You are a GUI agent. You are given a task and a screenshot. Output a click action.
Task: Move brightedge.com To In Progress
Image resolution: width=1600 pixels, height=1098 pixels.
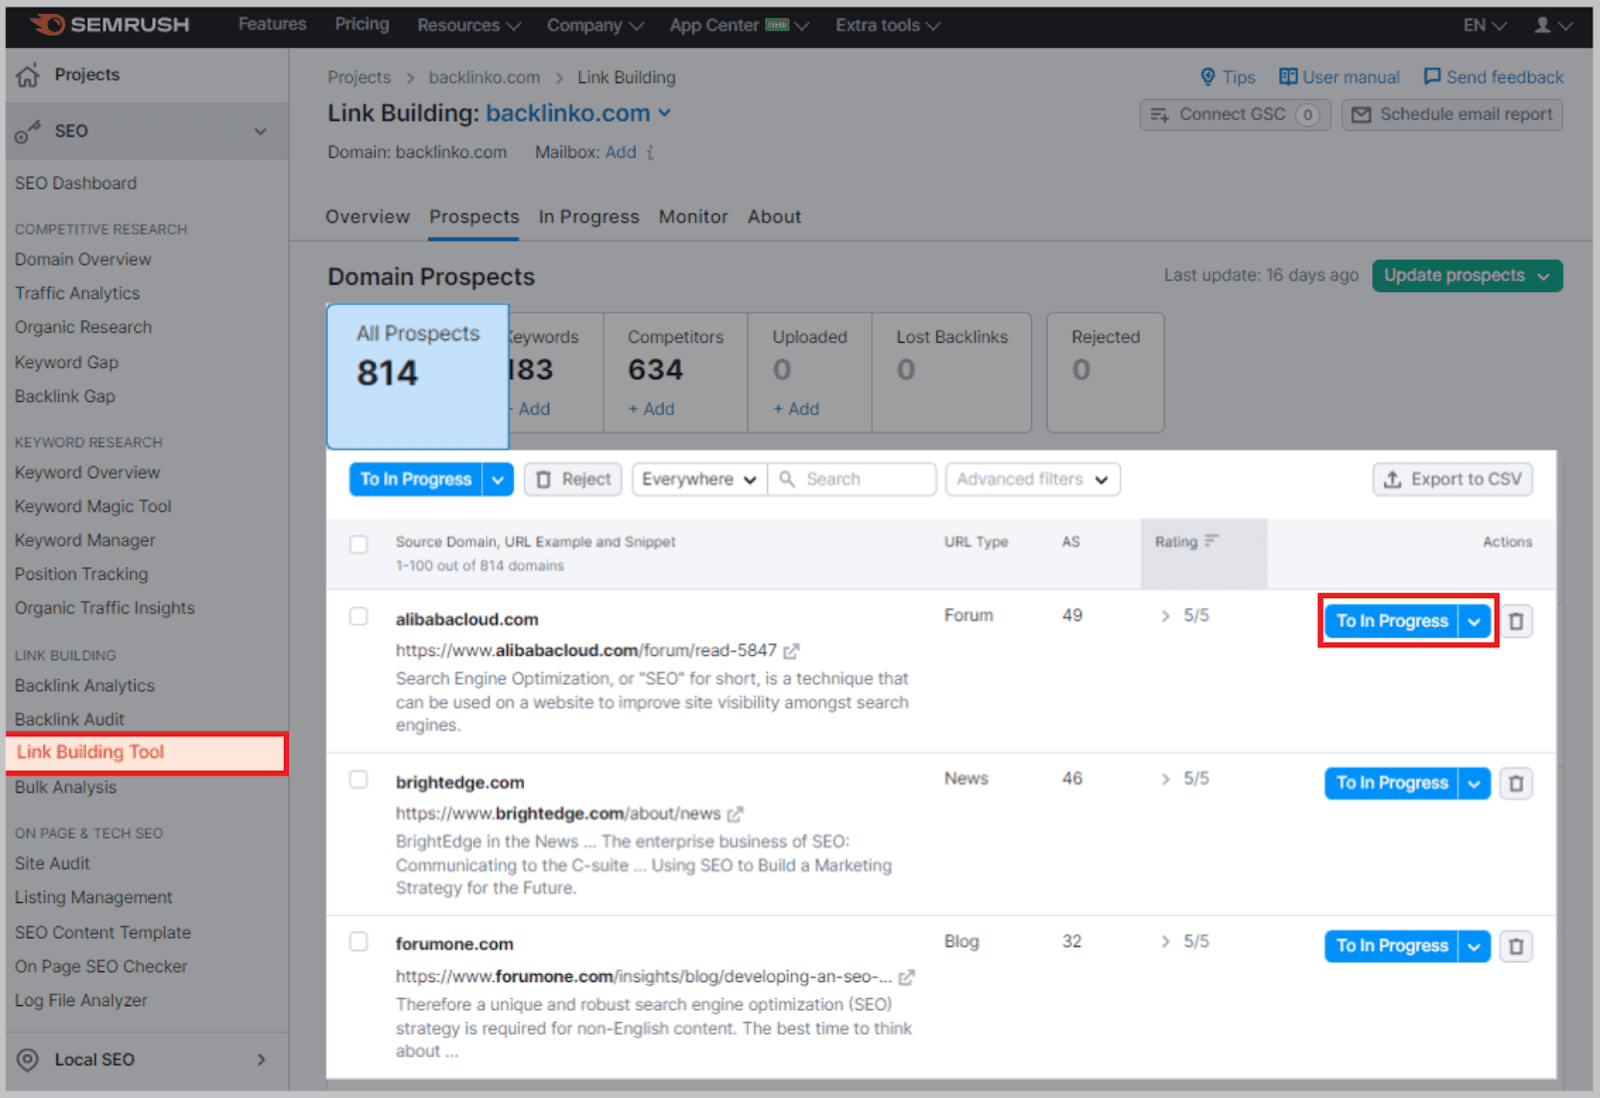click(1392, 783)
